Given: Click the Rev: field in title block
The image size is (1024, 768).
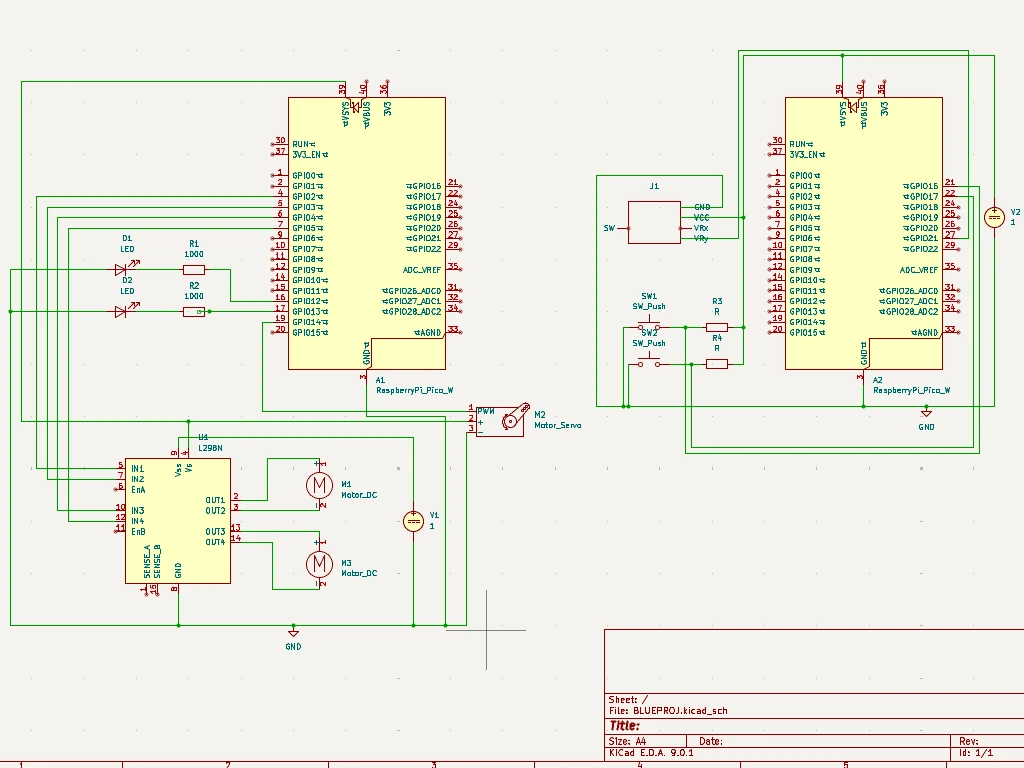Looking at the screenshot, I should (x=968, y=741).
